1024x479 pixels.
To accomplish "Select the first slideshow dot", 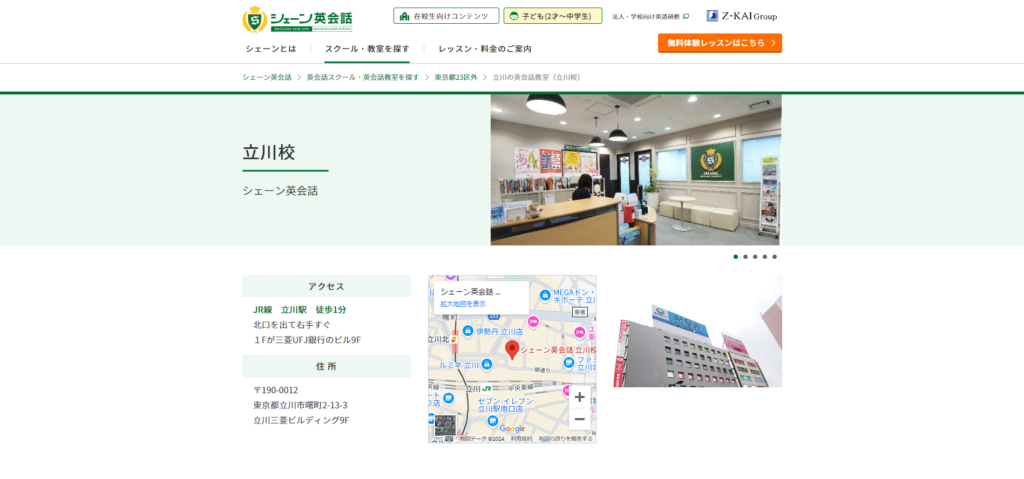I will click(735, 257).
